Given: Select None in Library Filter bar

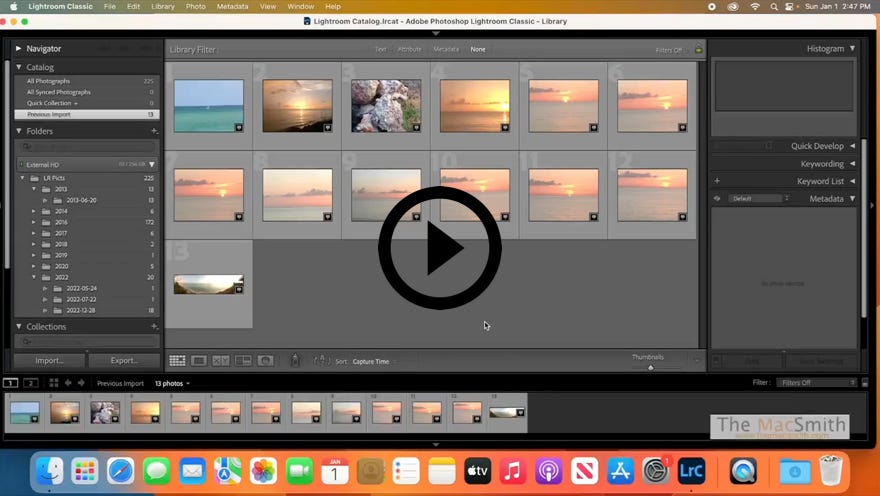Looking at the screenshot, I should pos(478,49).
